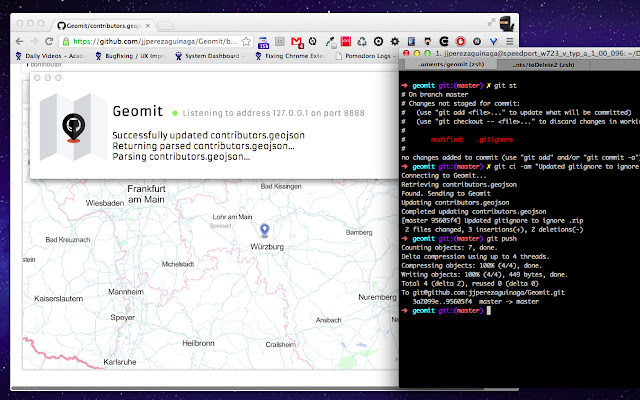Open the Daily Videos bookmark
The image size is (640, 400).
click(x=40, y=56)
